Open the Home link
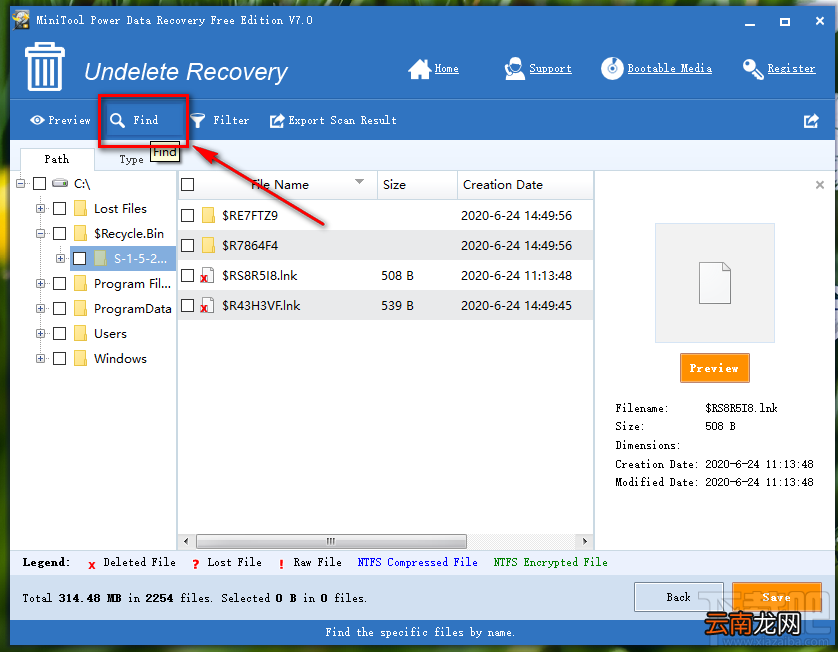Viewport: 838px width, 652px height. 446,68
